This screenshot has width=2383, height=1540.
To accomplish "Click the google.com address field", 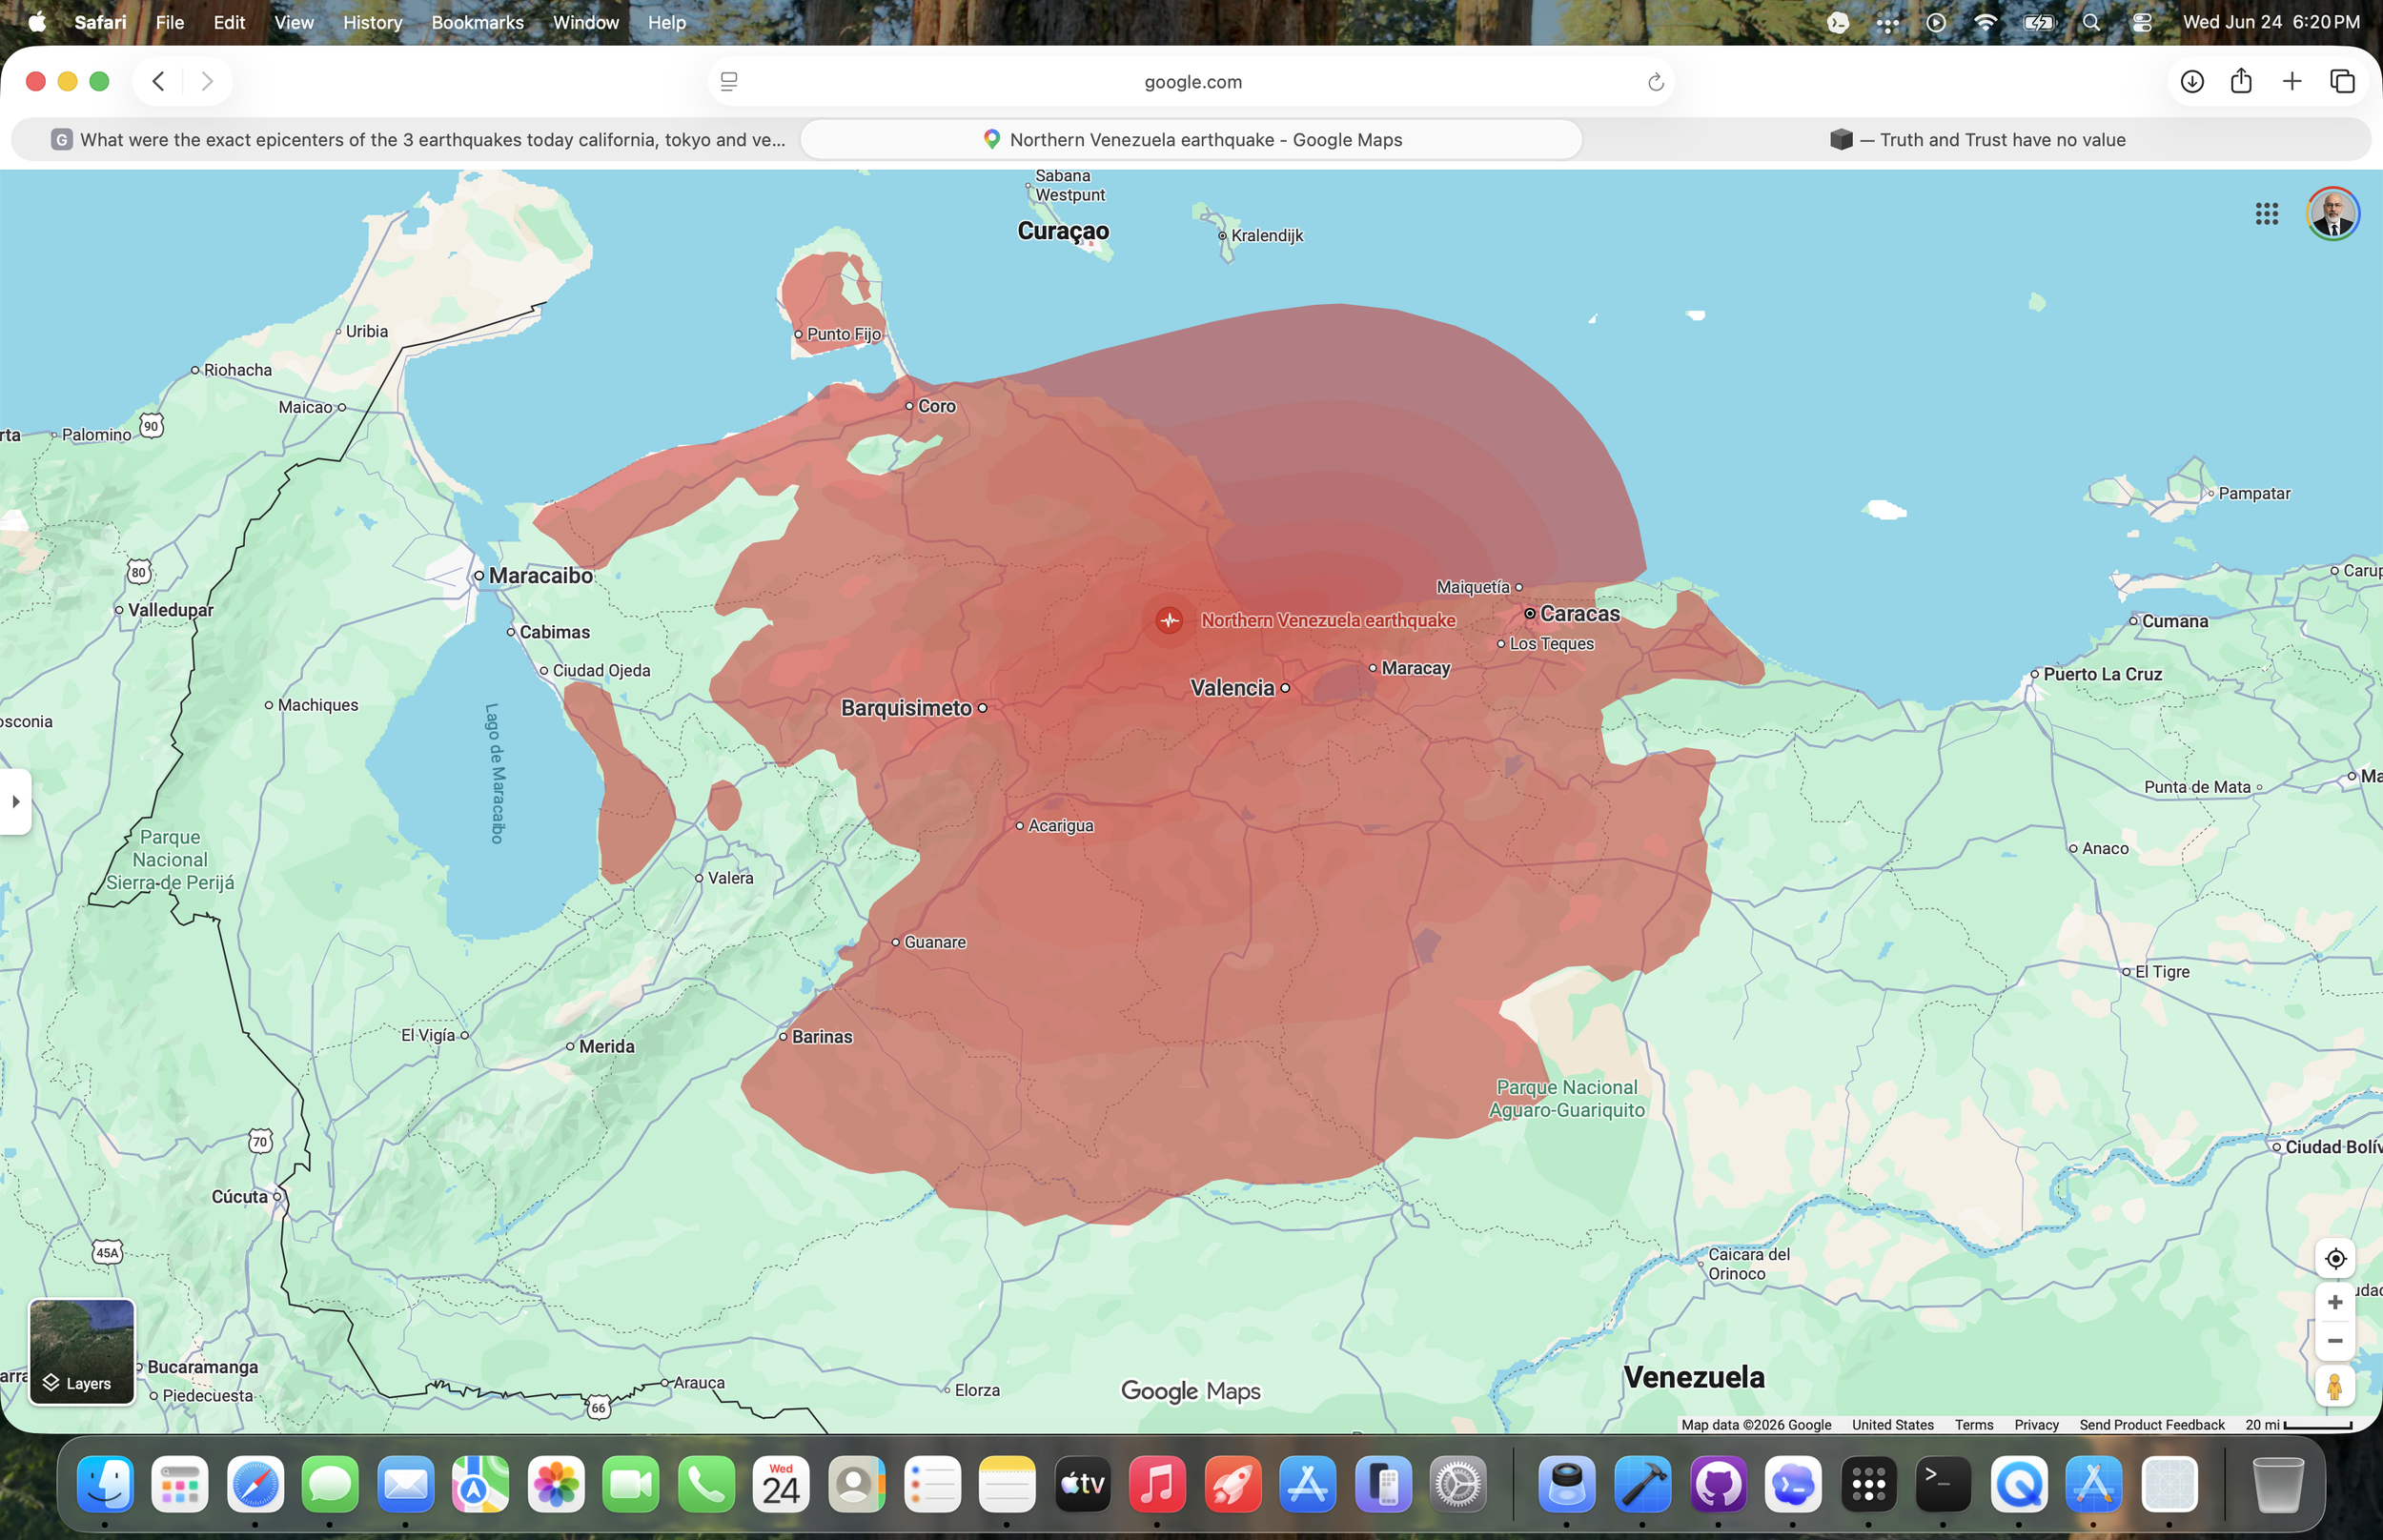I will click(1191, 82).
